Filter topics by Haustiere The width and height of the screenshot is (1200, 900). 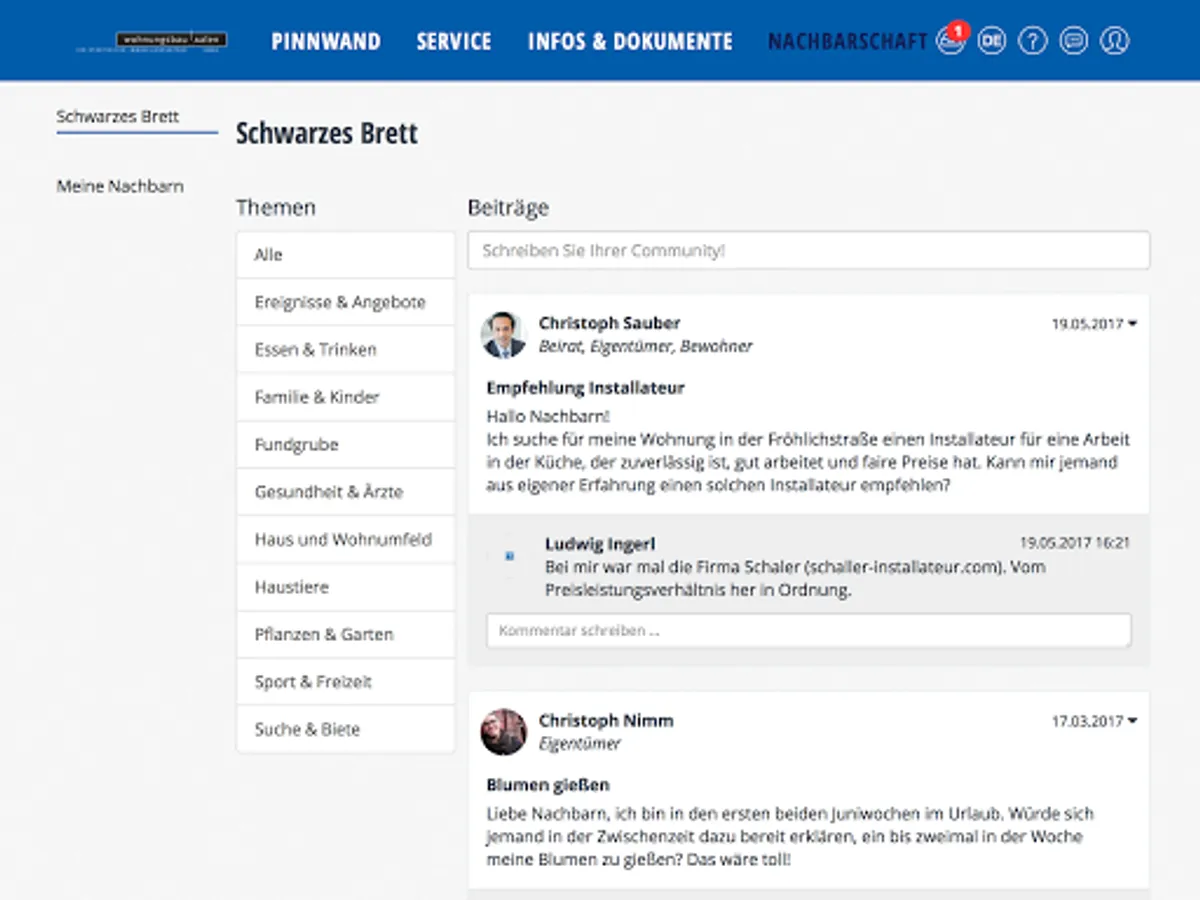[346, 587]
